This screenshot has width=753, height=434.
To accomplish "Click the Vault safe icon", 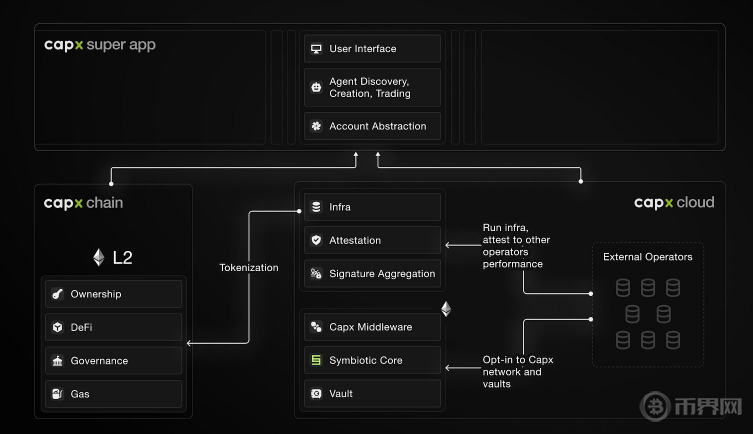I will [316, 394].
